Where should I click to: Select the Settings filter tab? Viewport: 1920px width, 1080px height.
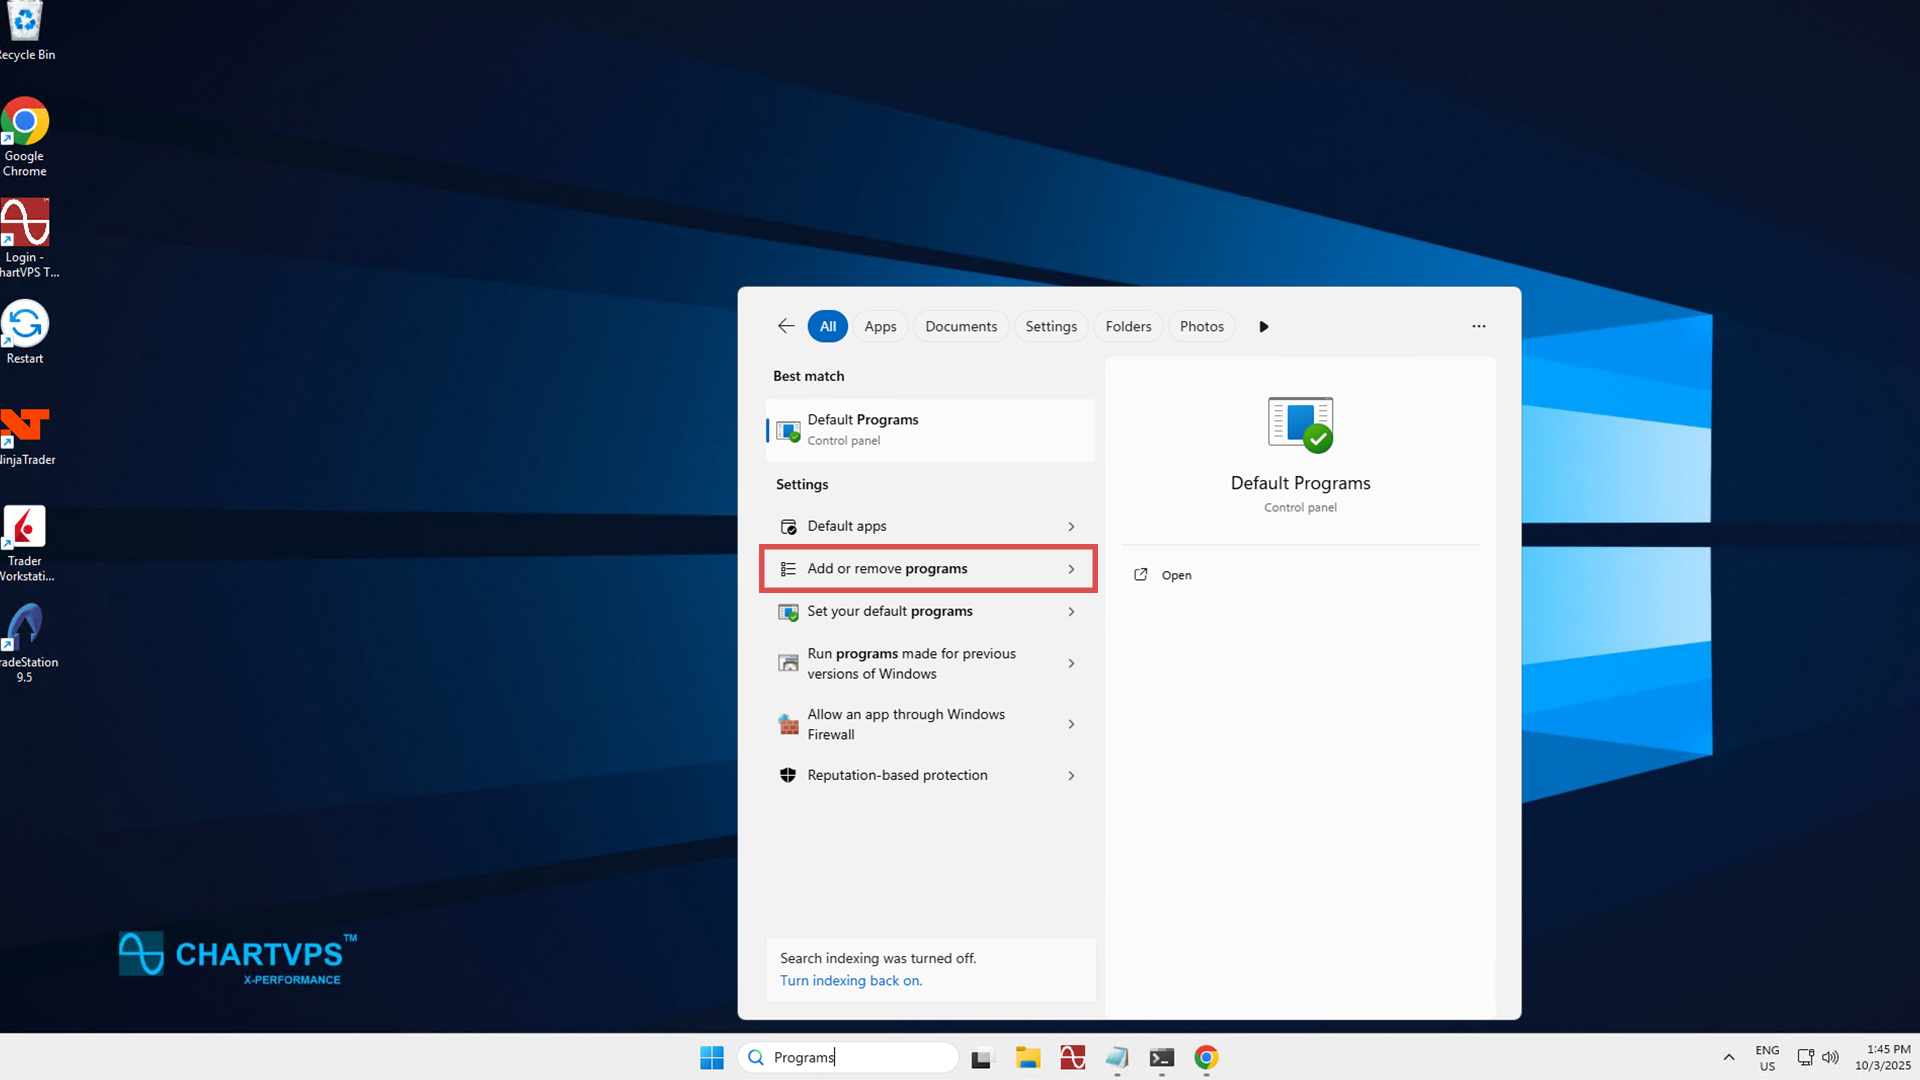coord(1051,326)
